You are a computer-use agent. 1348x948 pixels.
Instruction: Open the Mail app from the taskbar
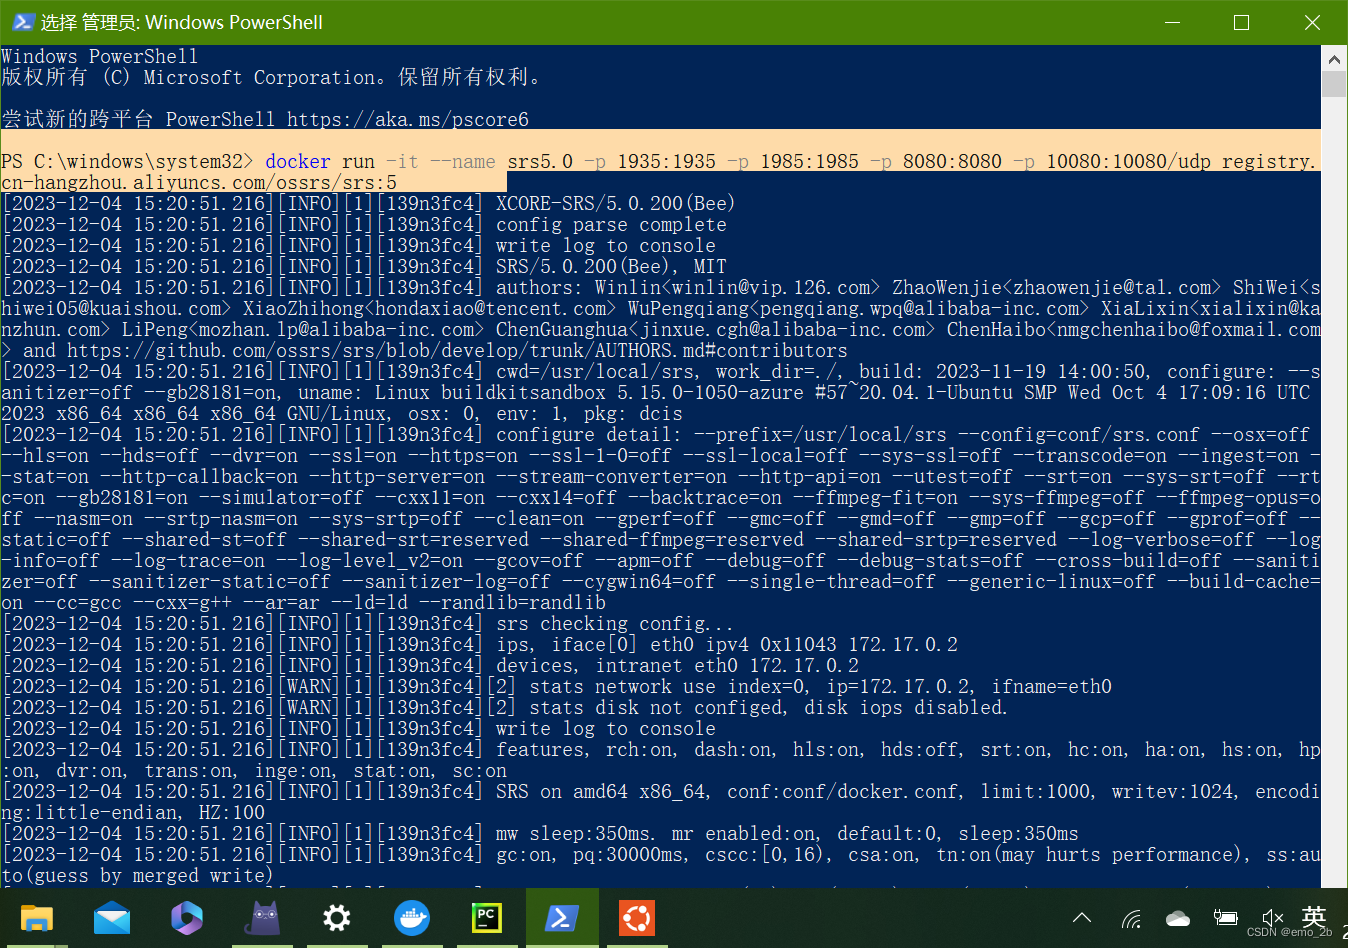pos(111,918)
